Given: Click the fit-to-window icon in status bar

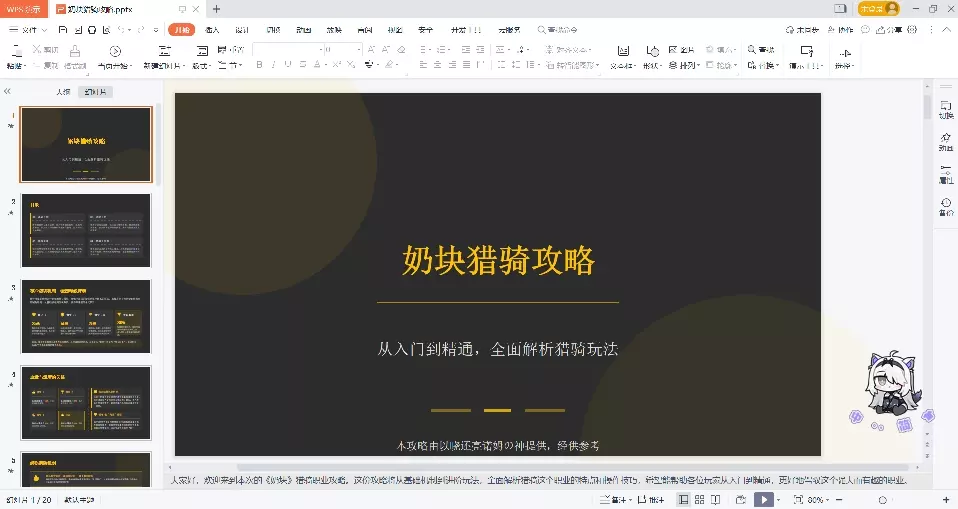Looking at the screenshot, I should (798, 500).
